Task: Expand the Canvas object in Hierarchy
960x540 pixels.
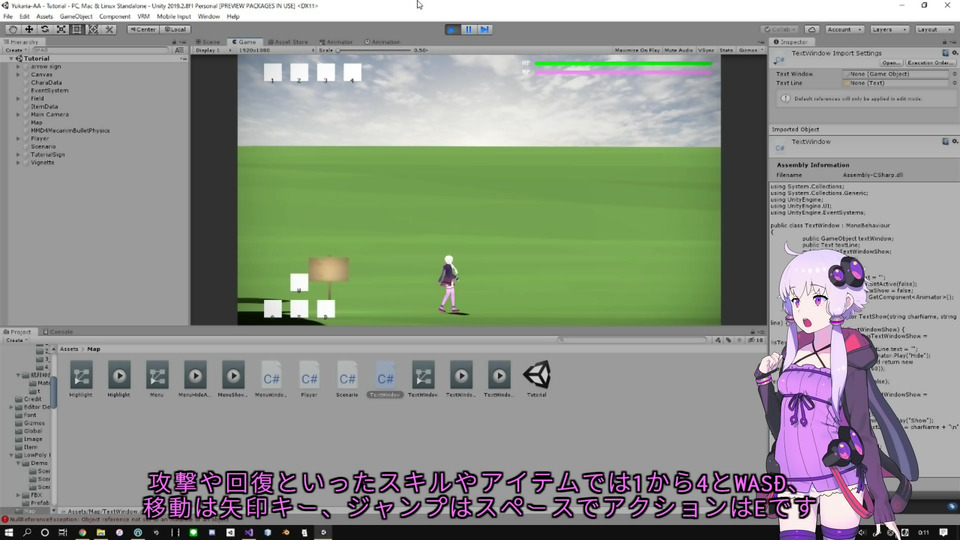Action: [x=18, y=74]
